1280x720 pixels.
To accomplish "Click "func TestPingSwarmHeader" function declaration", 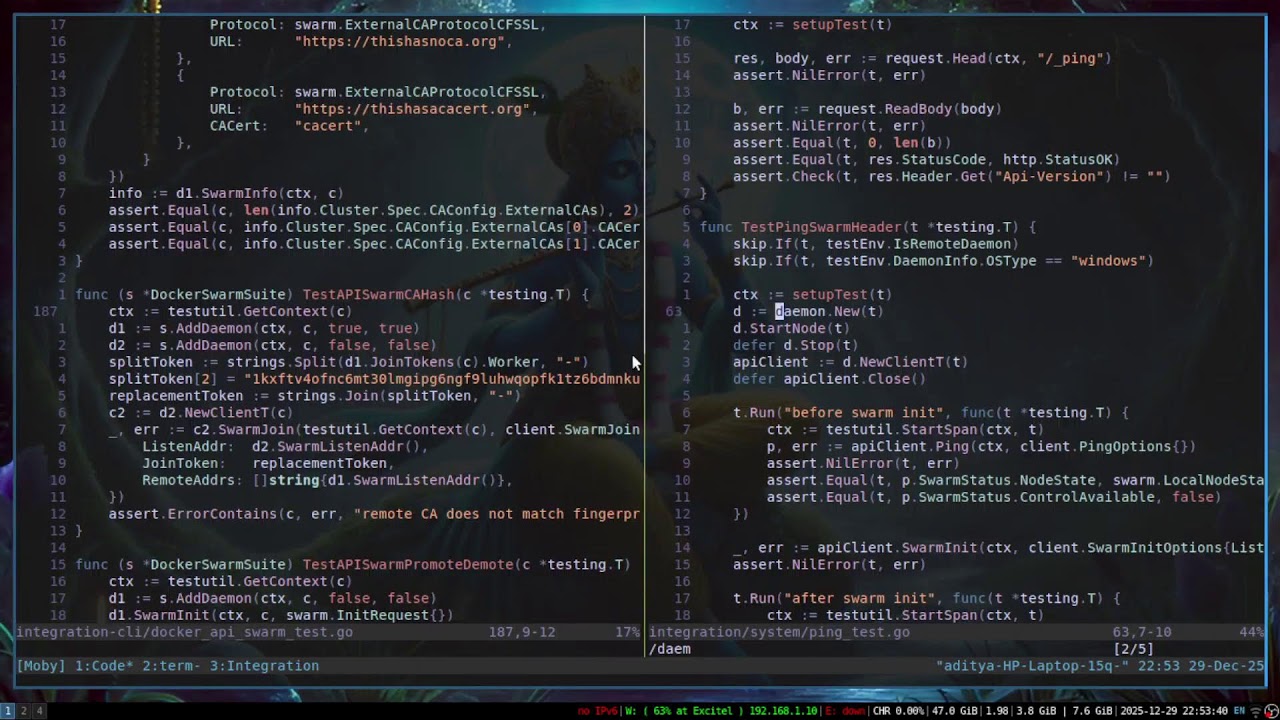I will 868,227.
